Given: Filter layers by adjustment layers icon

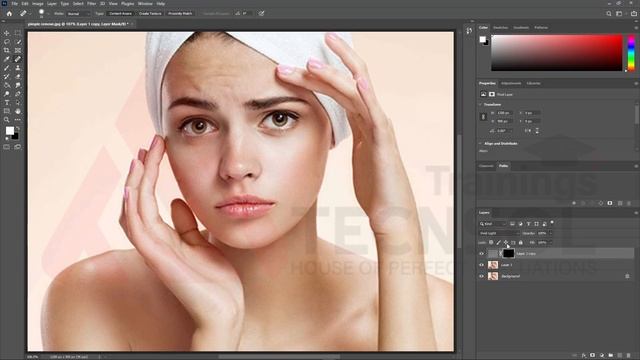Looking at the screenshot, I should click(520, 224).
